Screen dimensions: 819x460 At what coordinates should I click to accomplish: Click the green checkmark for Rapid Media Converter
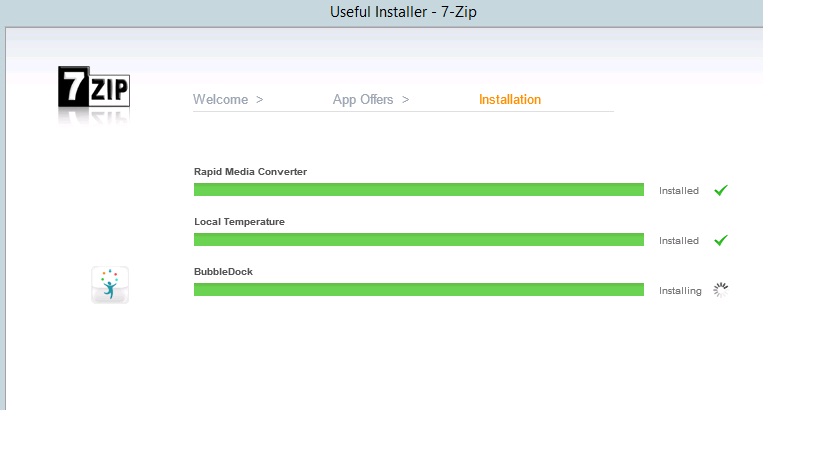coord(720,190)
